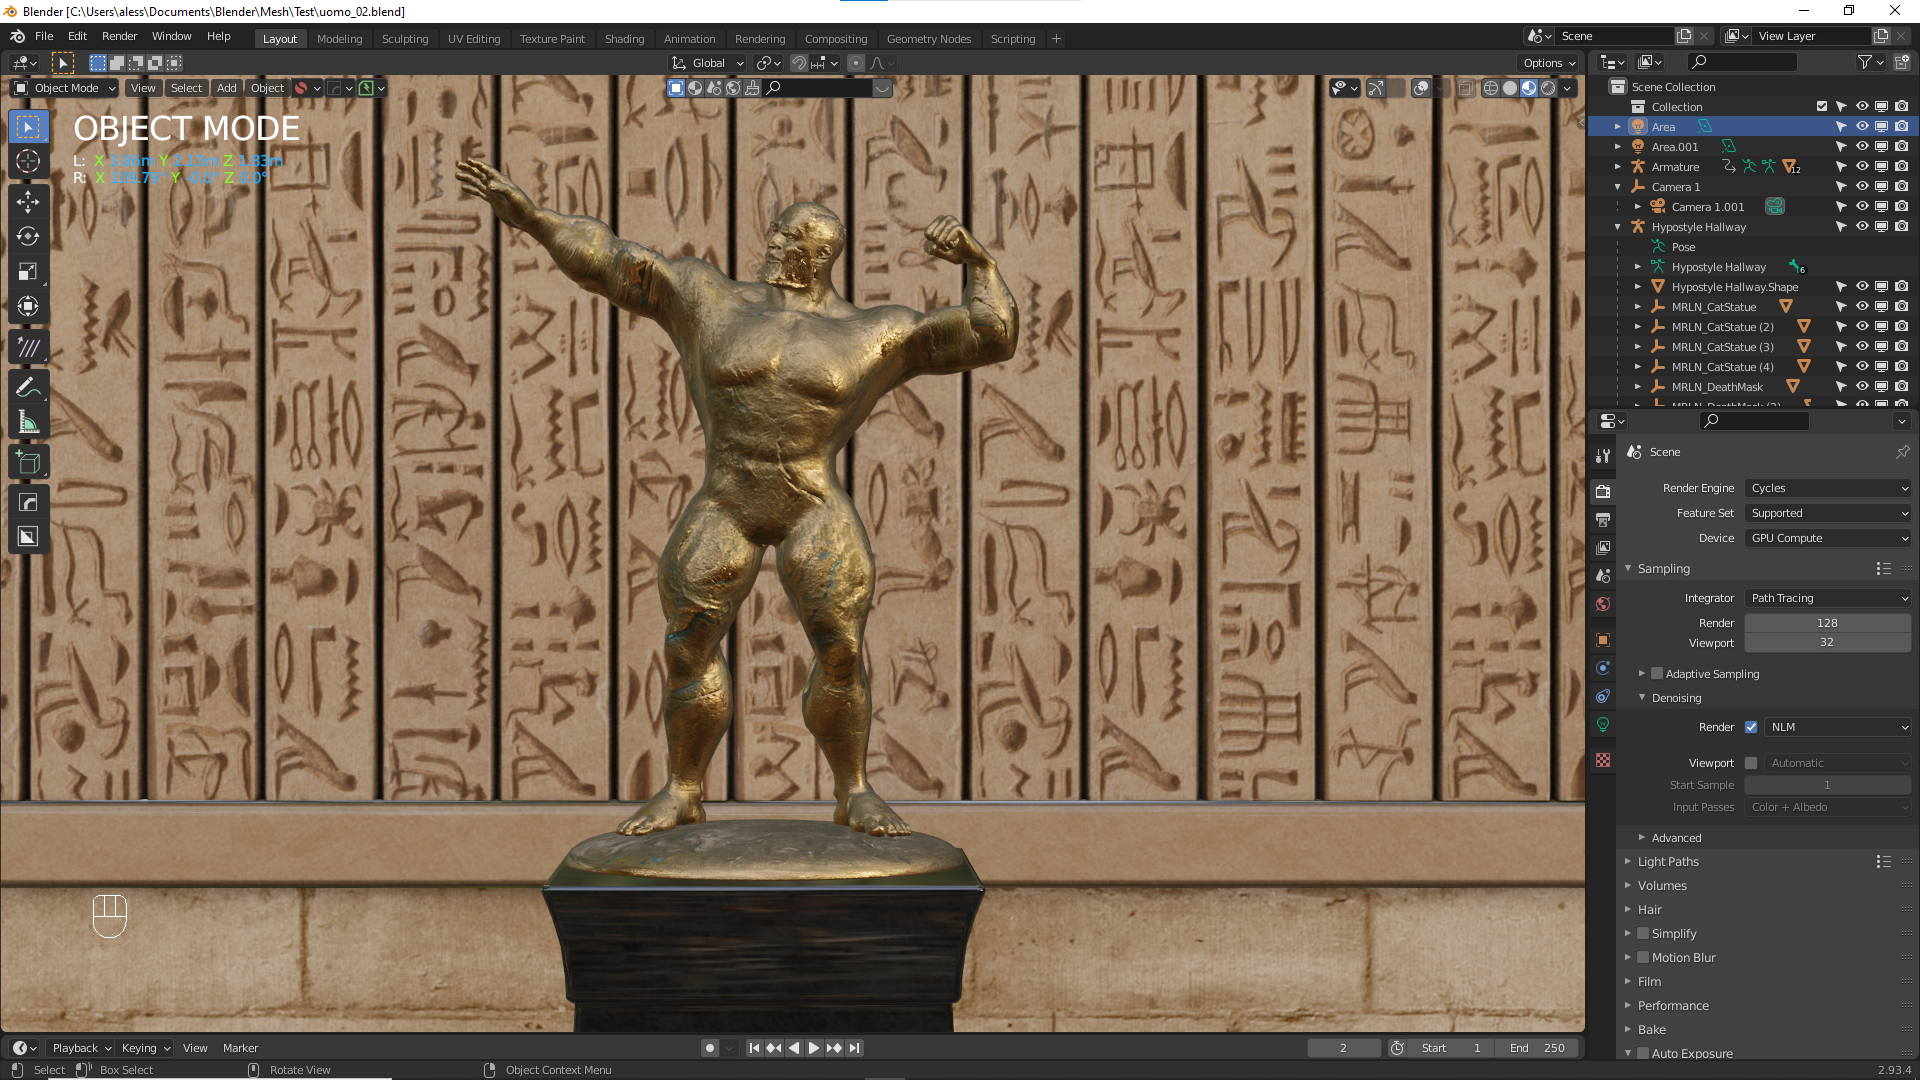Viewport: 1920px width, 1080px height.
Task: Toggle X-ray display in viewport
Action: click(1465, 88)
